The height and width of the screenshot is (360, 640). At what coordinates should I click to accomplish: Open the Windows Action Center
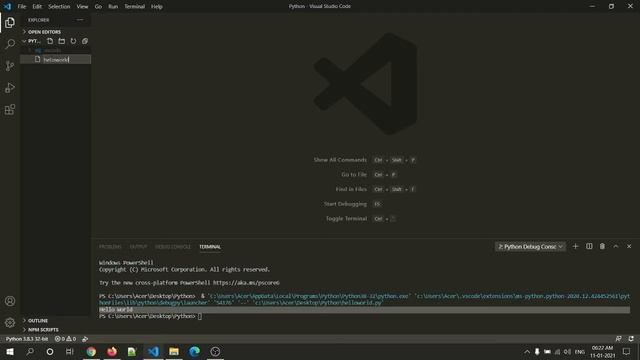point(627,351)
